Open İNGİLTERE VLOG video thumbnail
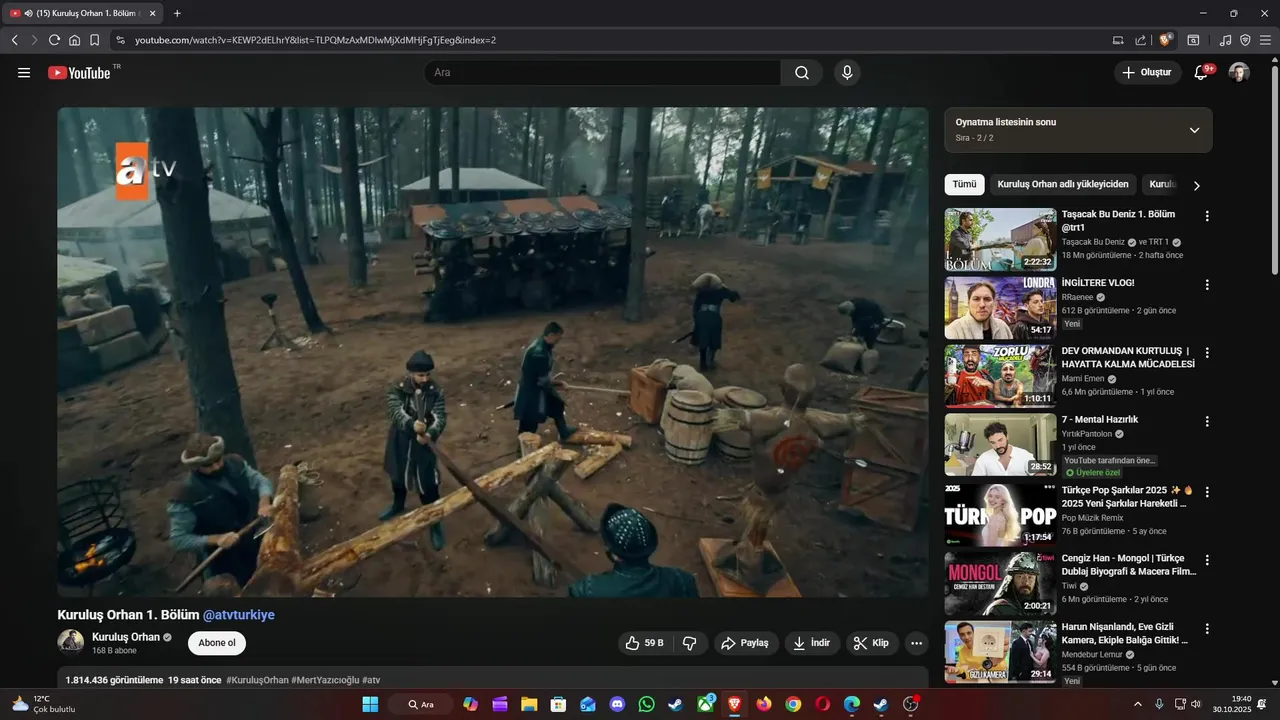The image size is (1280, 720). click(1000, 308)
